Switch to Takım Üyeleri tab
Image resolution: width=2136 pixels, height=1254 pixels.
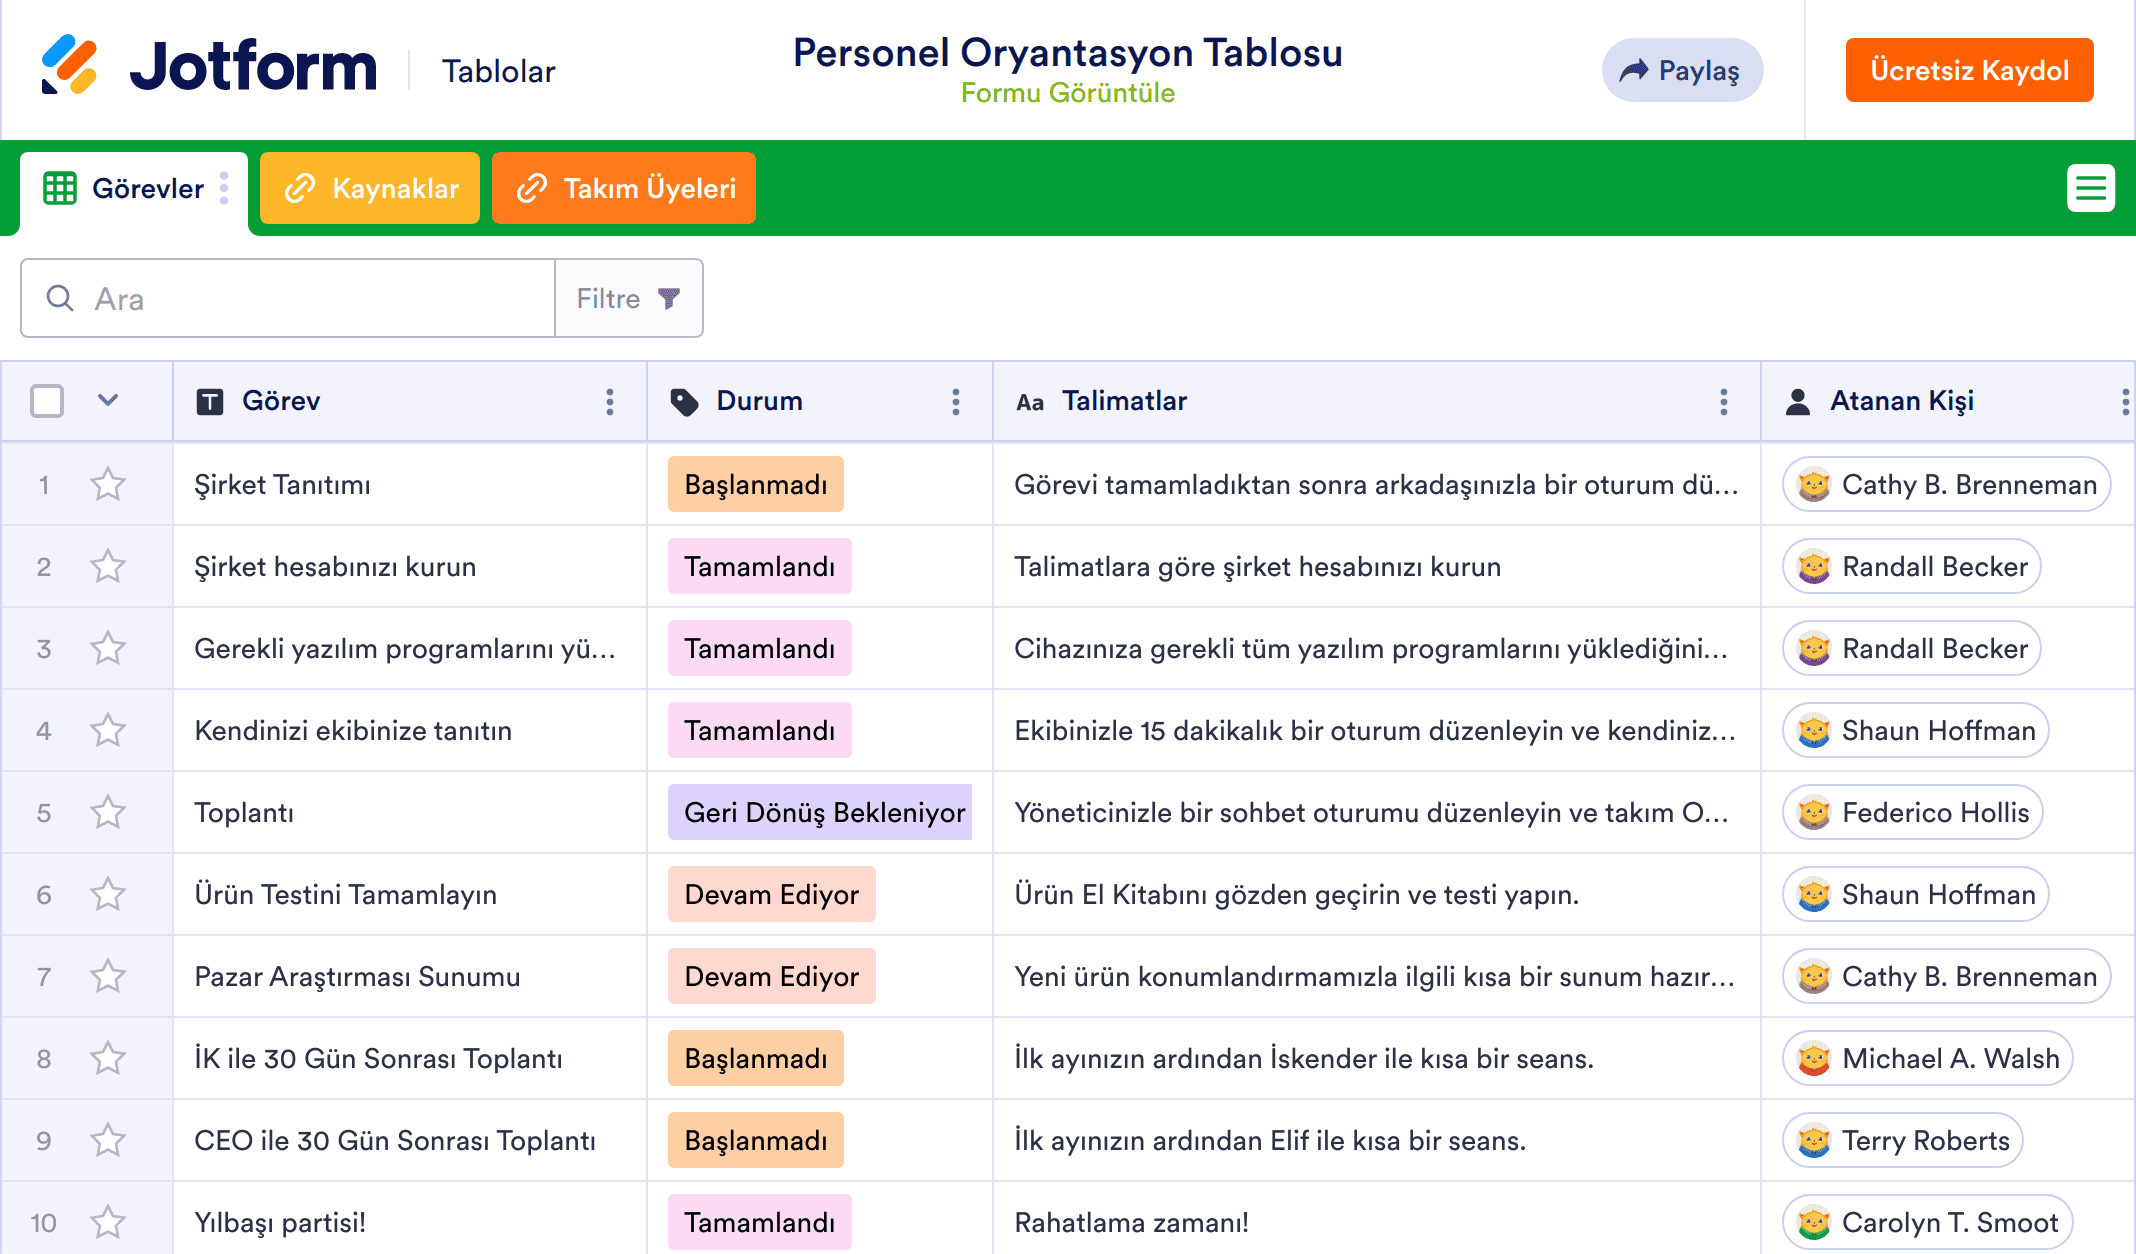pyautogui.click(x=624, y=188)
